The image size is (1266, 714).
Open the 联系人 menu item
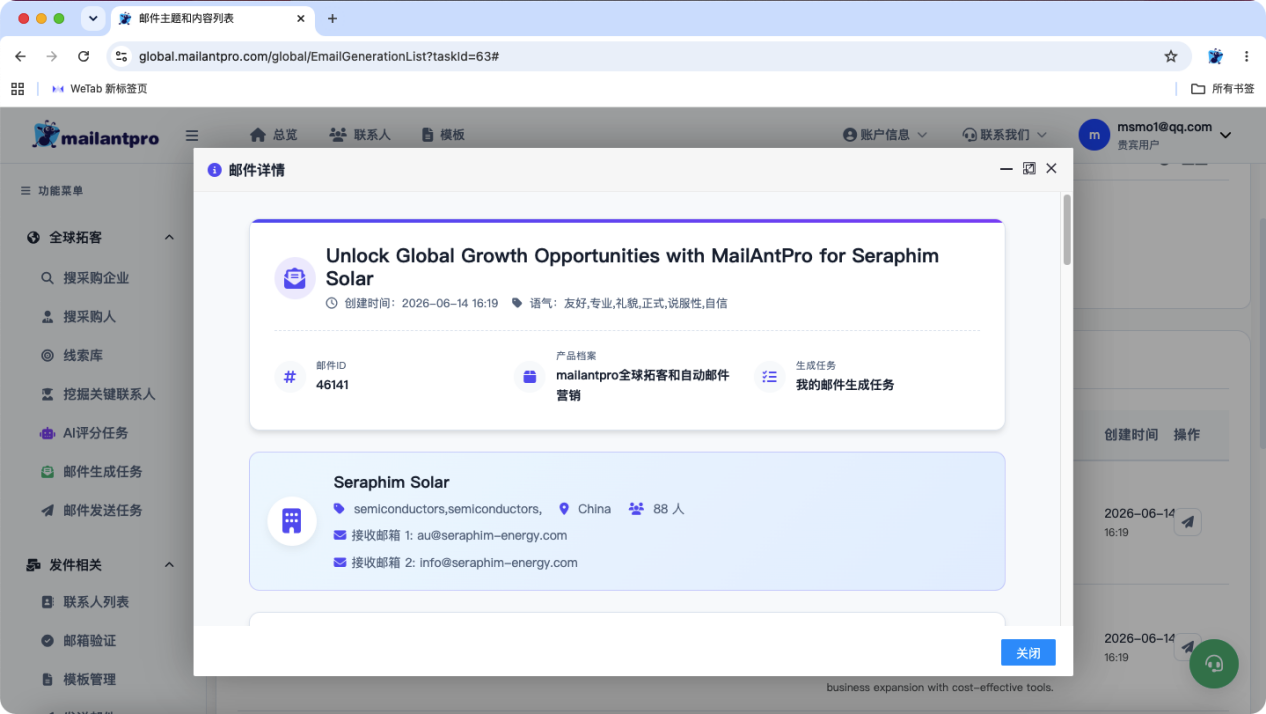click(x=360, y=135)
